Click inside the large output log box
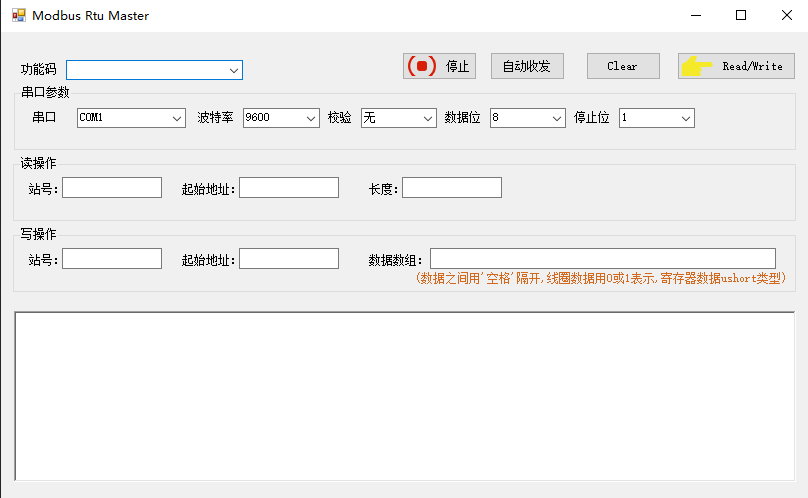808x498 pixels. [x=405, y=396]
